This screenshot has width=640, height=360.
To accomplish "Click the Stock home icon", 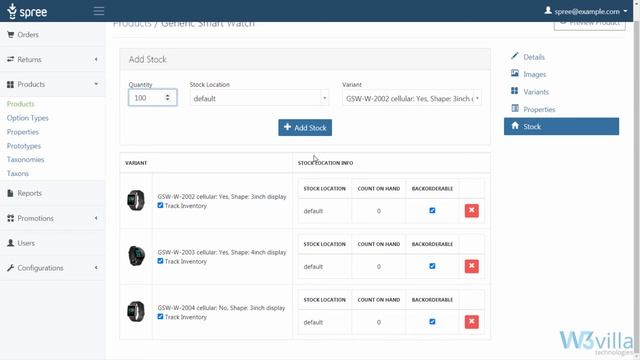I will [515, 126].
